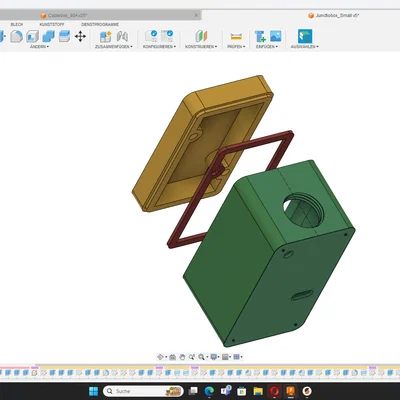
Task: Select the Pan hand tool
Action: click(182, 357)
